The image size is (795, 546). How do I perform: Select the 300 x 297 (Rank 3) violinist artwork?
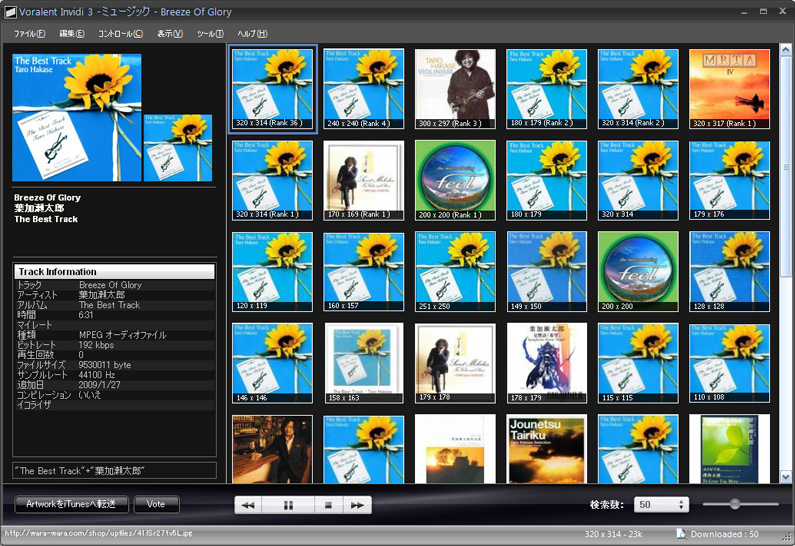point(456,88)
